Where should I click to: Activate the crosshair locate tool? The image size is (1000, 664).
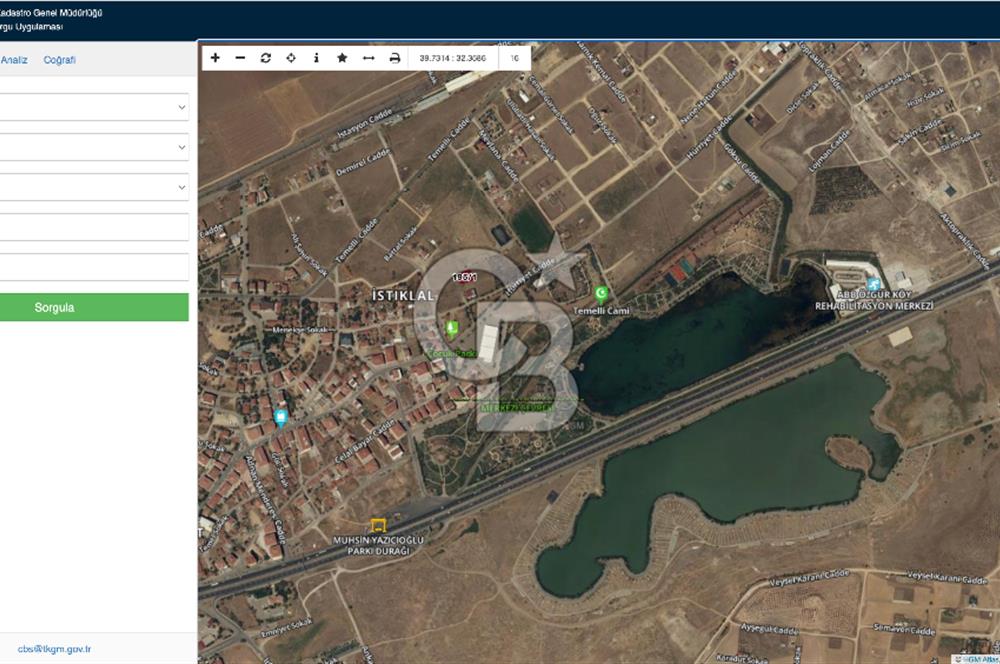pos(291,58)
